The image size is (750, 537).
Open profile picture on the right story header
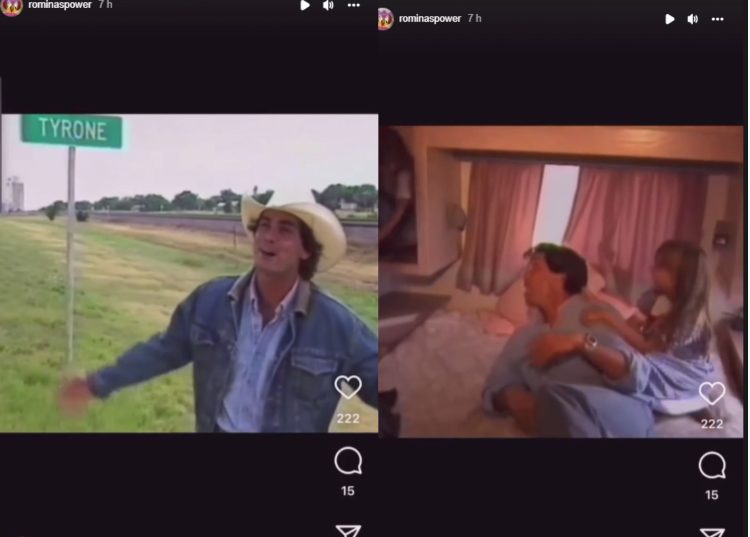(x=385, y=19)
